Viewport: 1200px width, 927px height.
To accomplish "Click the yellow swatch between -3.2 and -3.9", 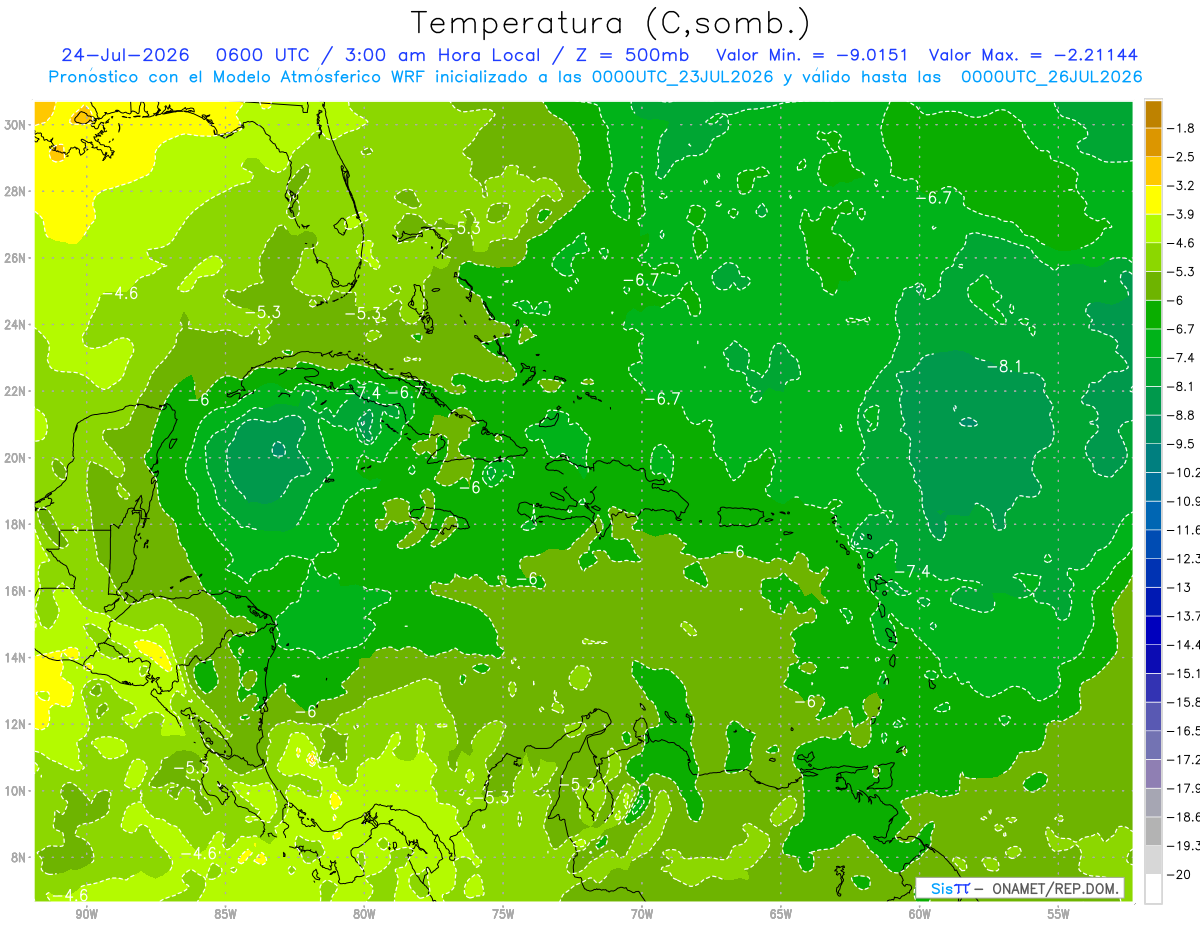I will pos(1153,200).
